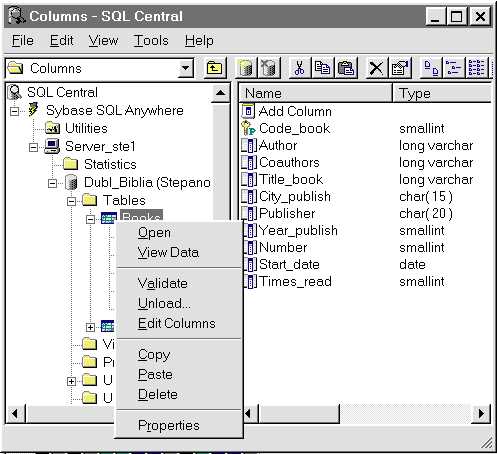The height and width of the screenshot is (454, 497).
Task: Click the Properties toolbar icon
Action: click(400, 68)
